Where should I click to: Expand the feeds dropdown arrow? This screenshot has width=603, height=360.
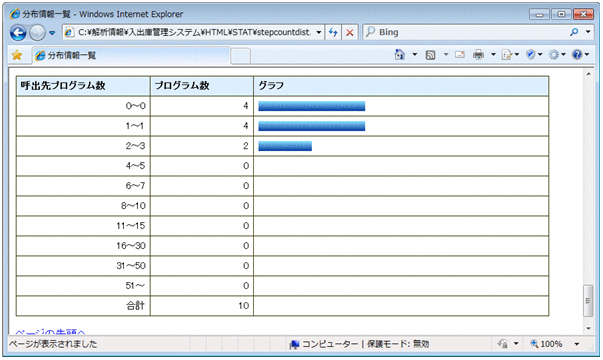446,55
